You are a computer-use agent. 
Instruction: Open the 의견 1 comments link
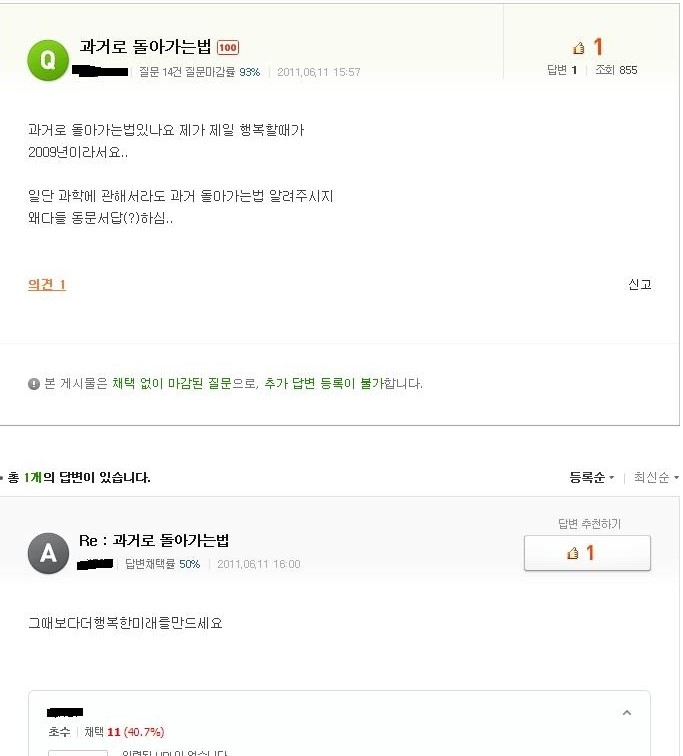(47, 285)
